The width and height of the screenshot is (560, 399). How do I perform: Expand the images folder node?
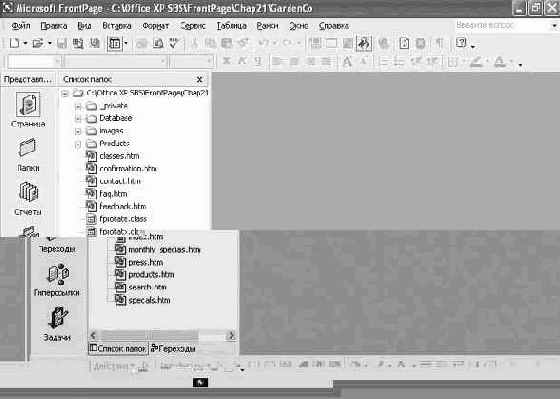coord(78,131)
